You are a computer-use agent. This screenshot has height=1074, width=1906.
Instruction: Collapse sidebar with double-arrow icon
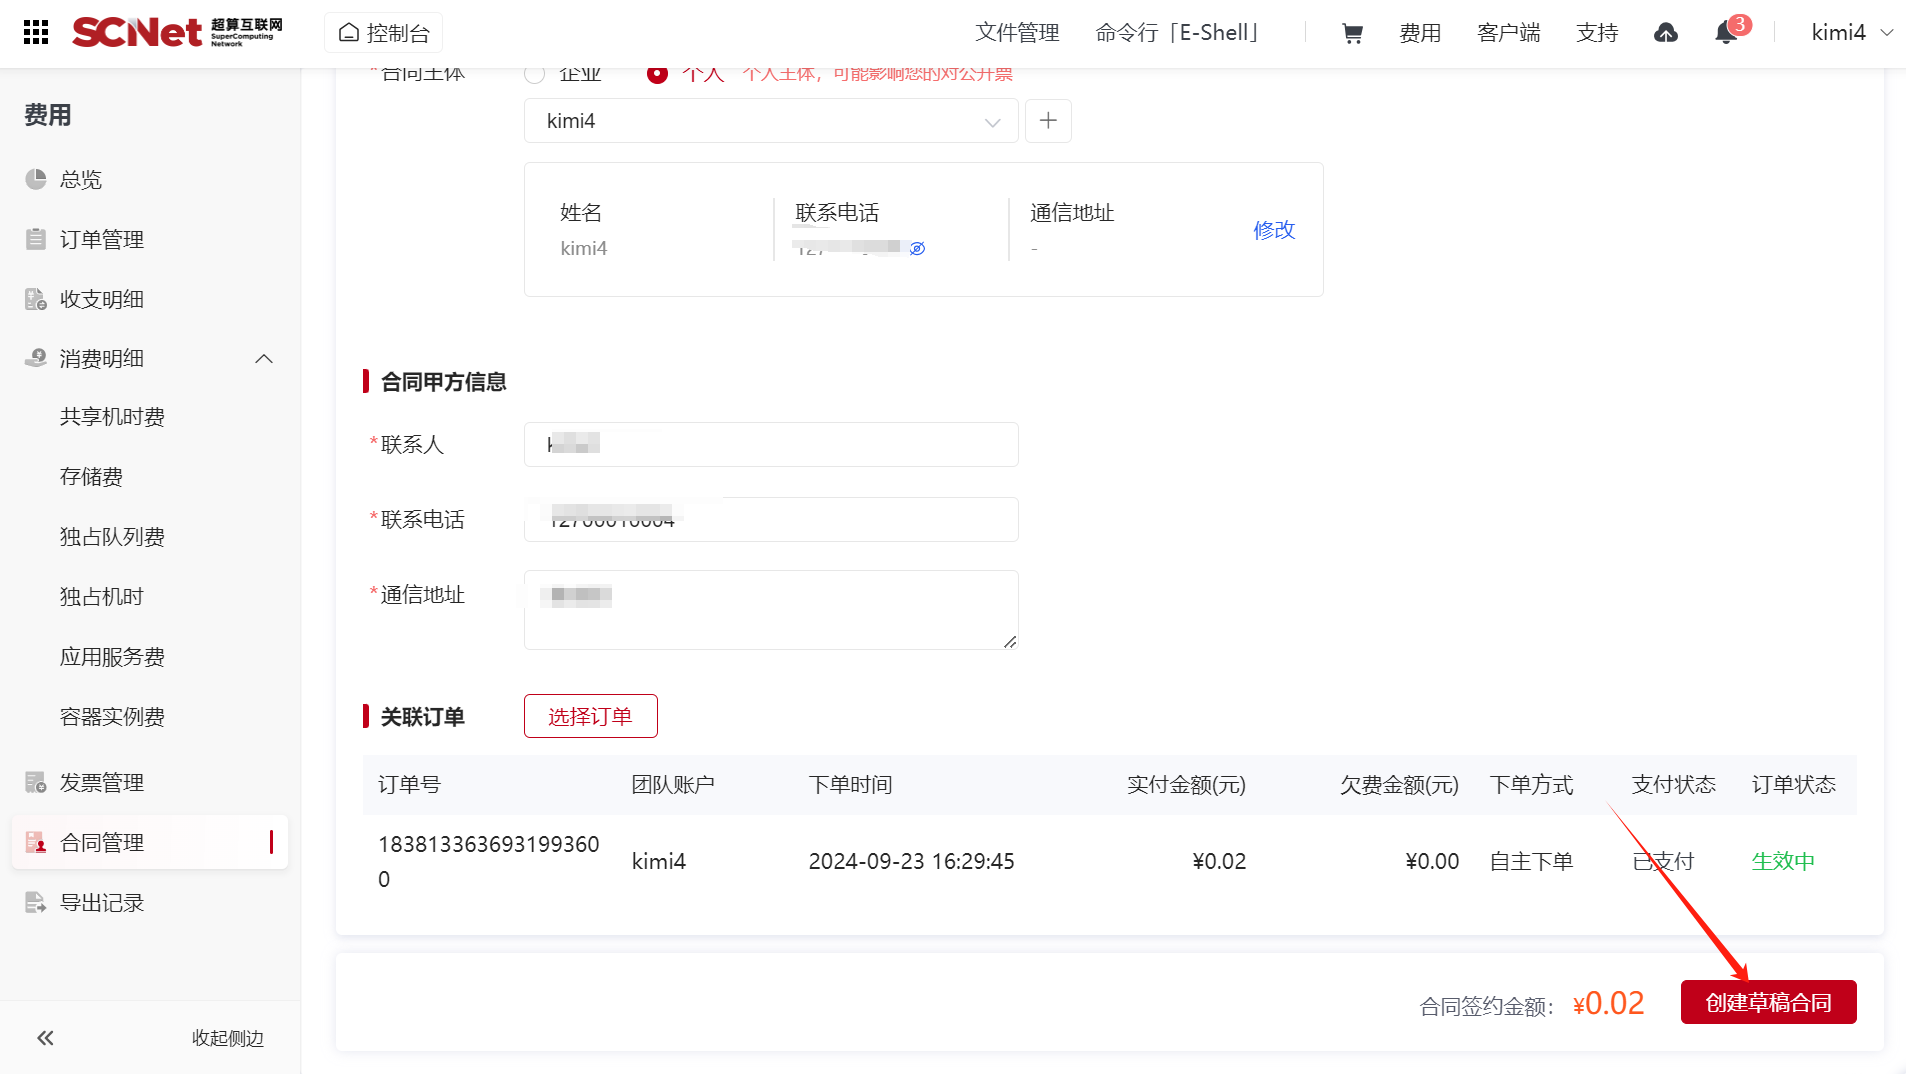pyautogui.click(x=45, y=1038)
